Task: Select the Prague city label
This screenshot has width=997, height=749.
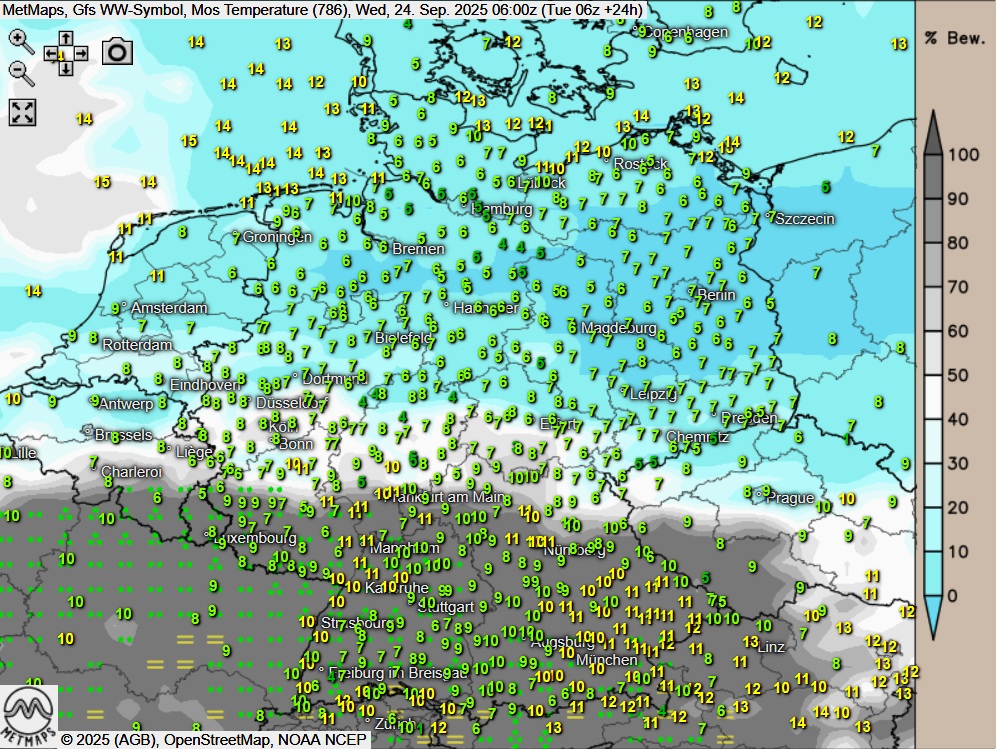Action: 790,498
